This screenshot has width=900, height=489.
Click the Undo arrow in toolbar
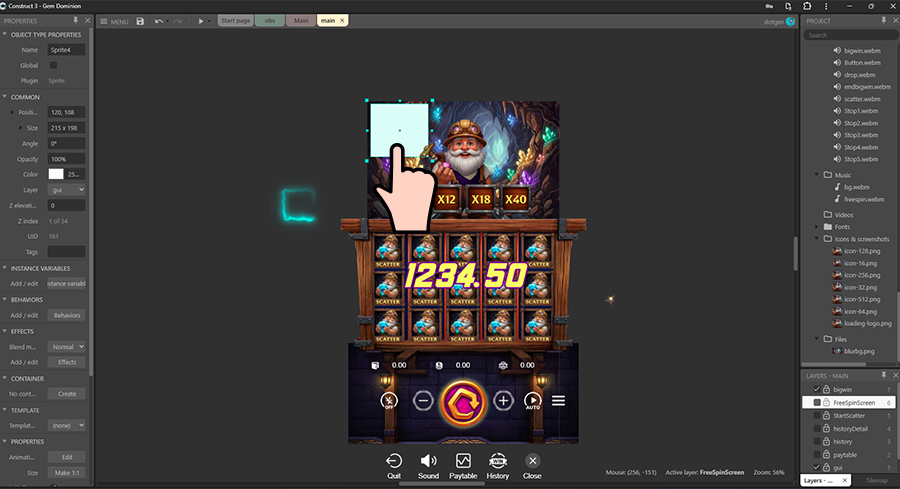pyautogui.click(x=159, y=21)
